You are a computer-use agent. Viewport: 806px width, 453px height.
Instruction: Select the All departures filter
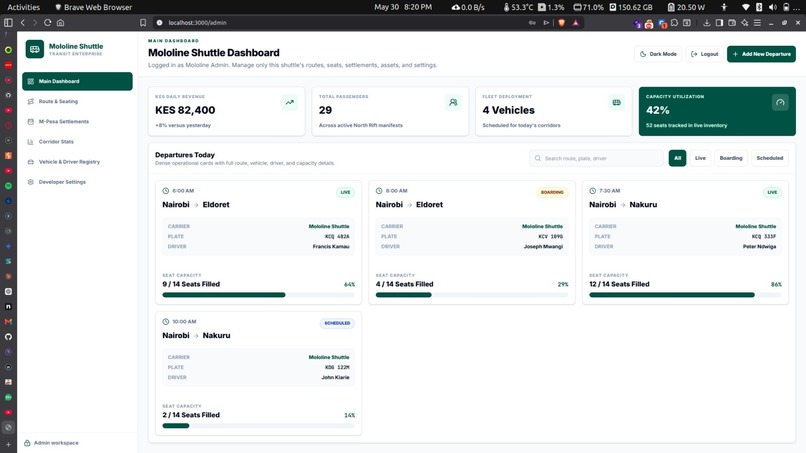click(x=677, y=158)
